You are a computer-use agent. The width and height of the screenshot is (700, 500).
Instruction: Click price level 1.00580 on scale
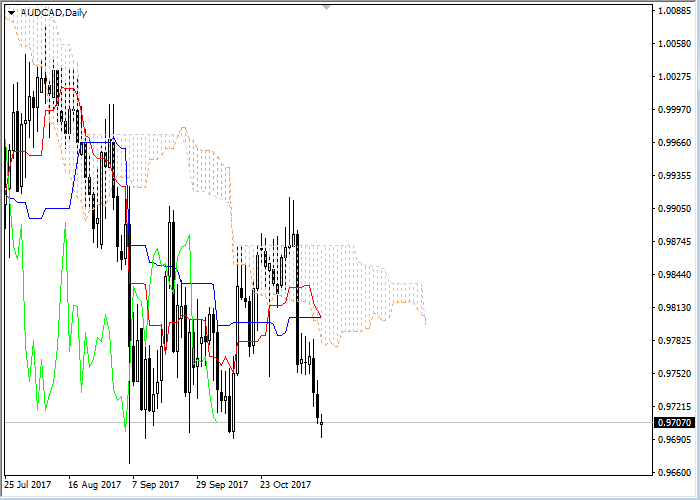tap(675, 44)
